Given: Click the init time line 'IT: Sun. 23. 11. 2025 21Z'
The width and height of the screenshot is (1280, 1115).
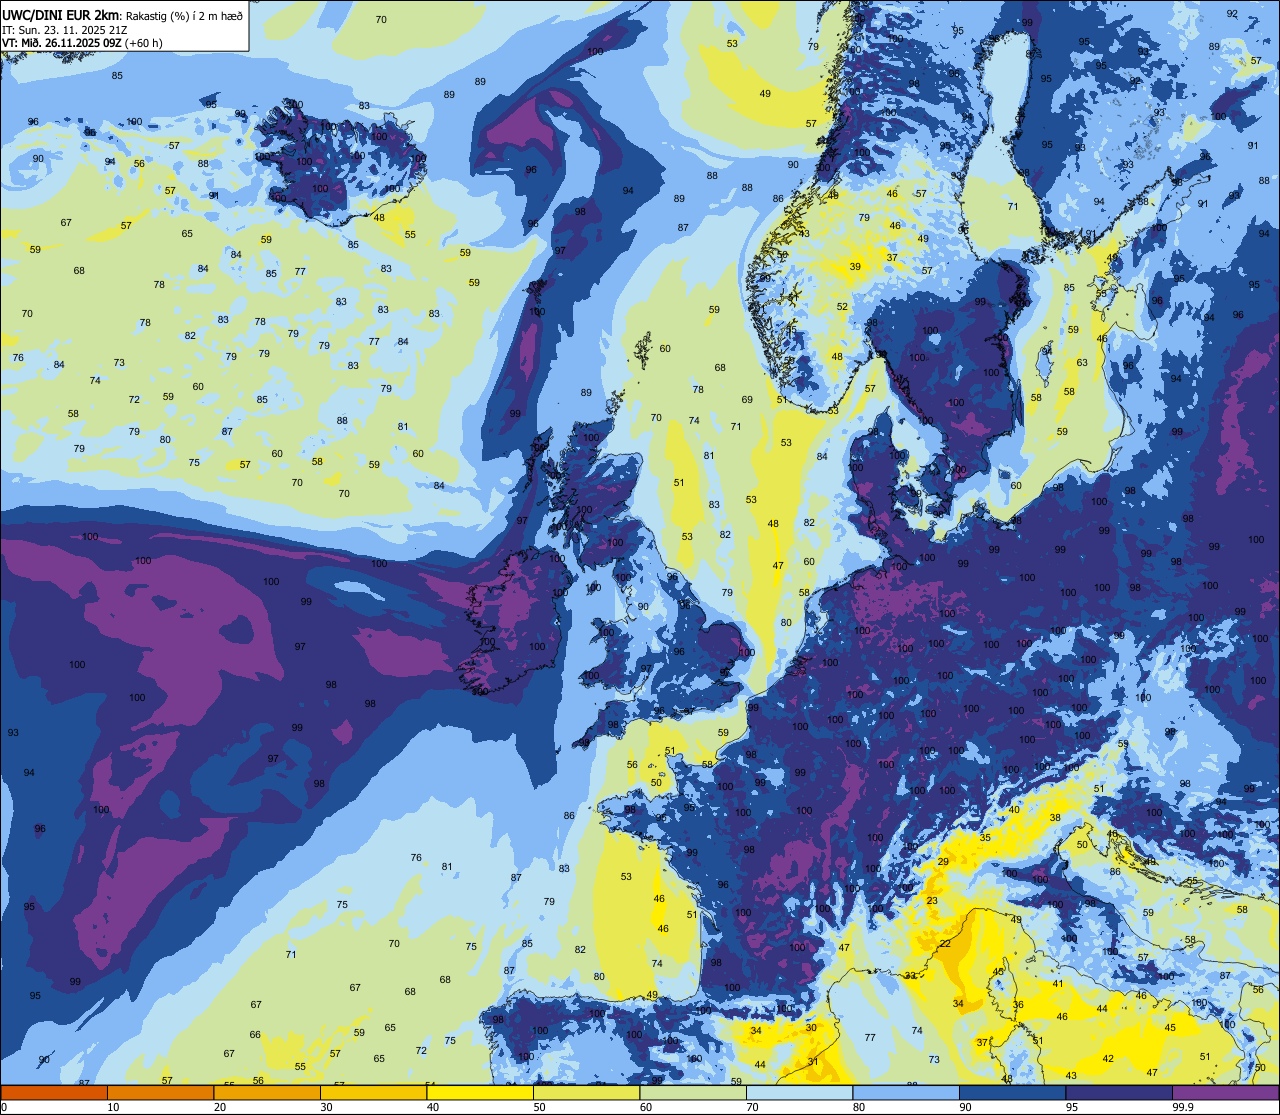Looking at the screenshot, I should pyautogui.click(x=64, y=30).
